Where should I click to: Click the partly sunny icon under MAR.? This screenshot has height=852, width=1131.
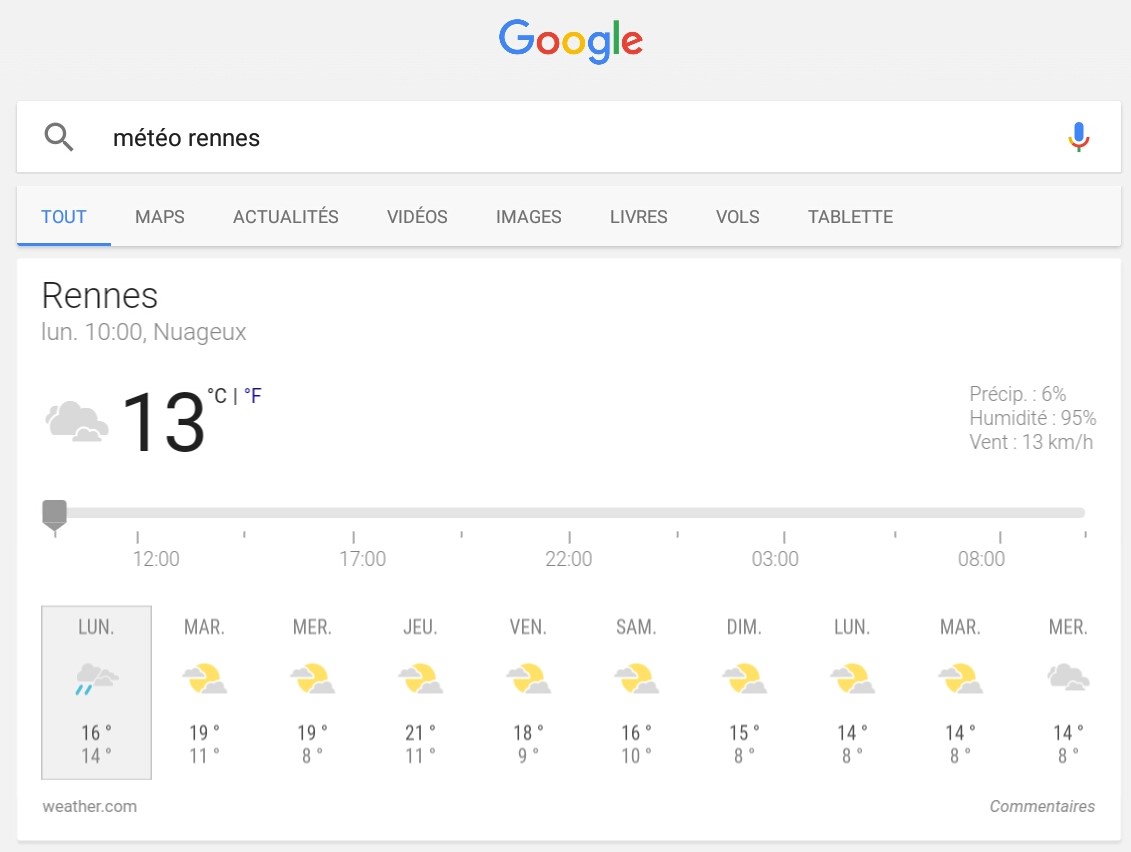point(204,677)
